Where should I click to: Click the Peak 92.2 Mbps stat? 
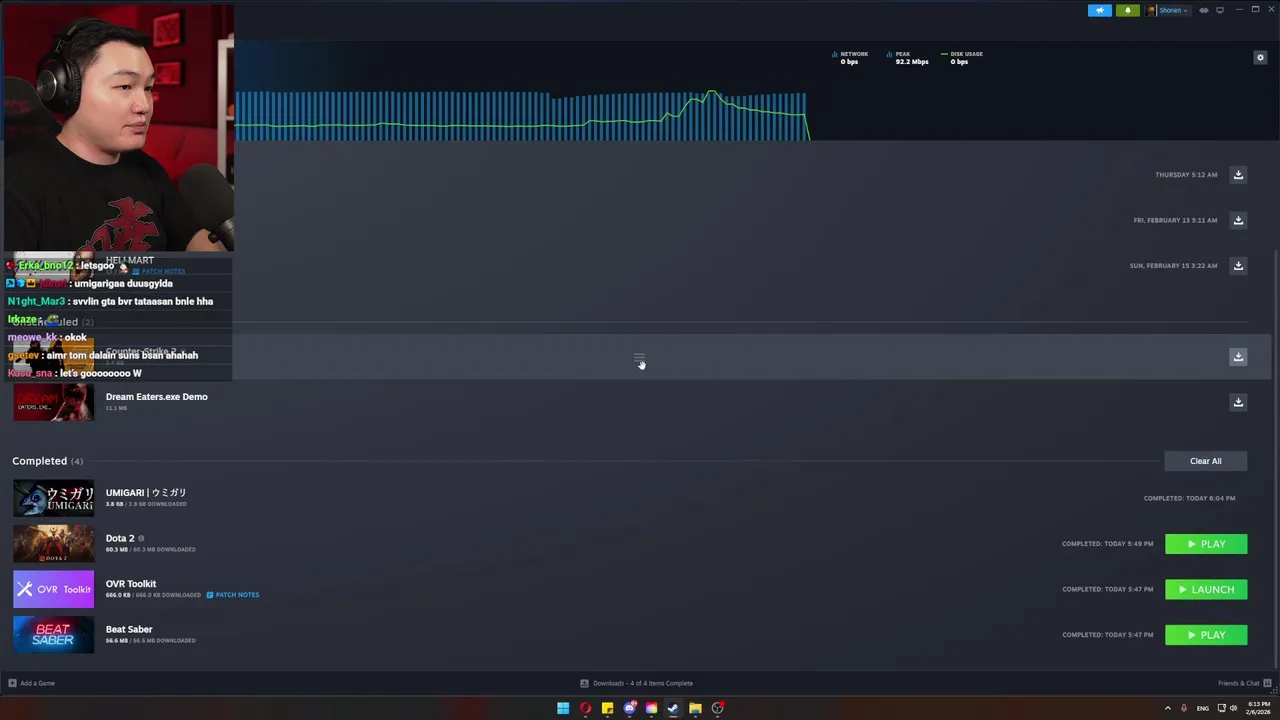[x=908, y=58]
